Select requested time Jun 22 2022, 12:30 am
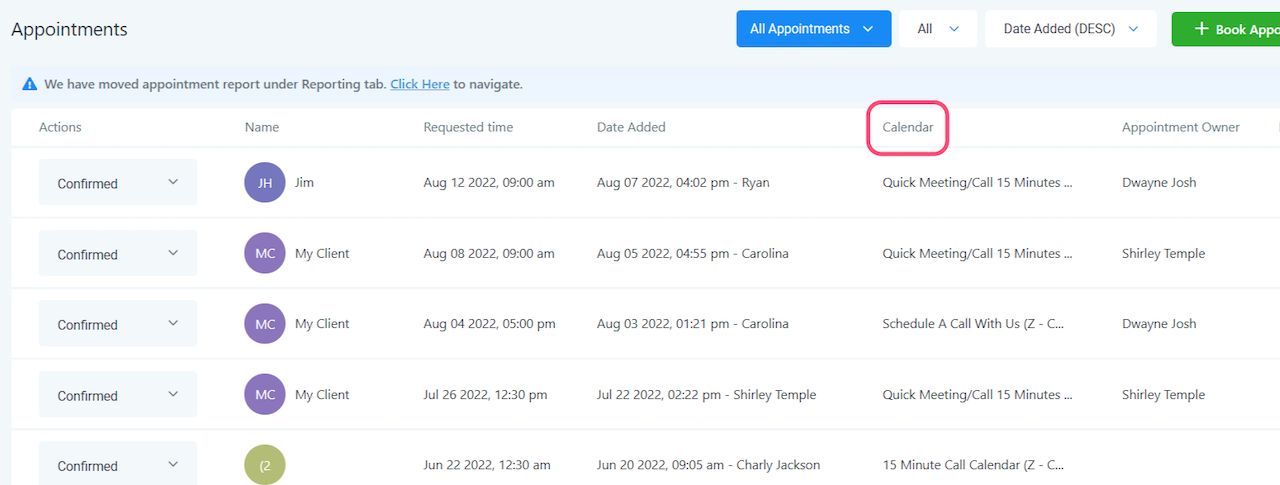1280x485 pixels. pos(489,465)
